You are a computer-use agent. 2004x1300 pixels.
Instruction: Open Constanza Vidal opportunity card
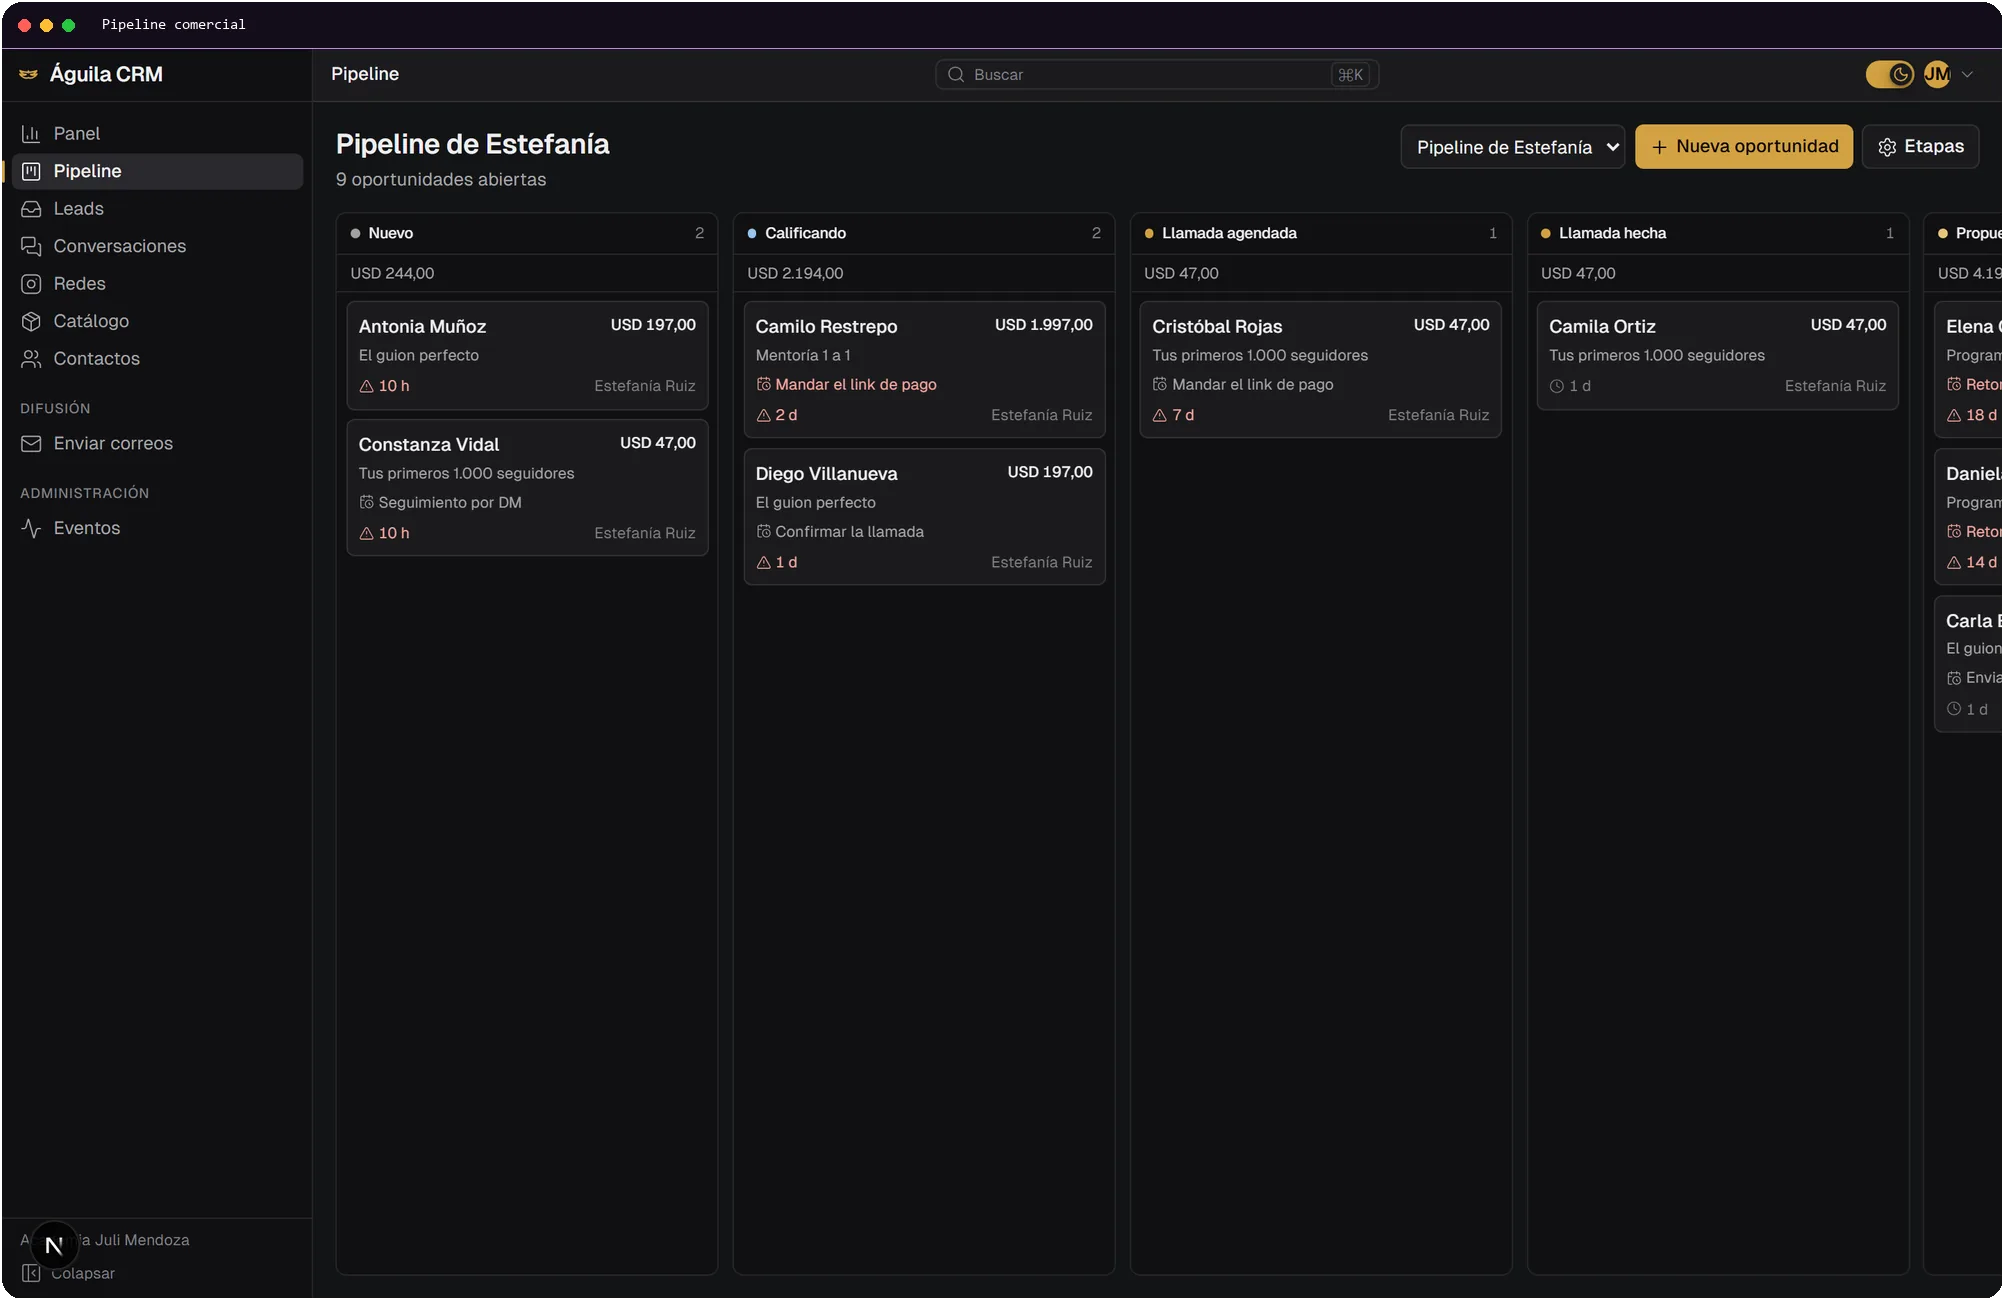click(x=527, y=487)
